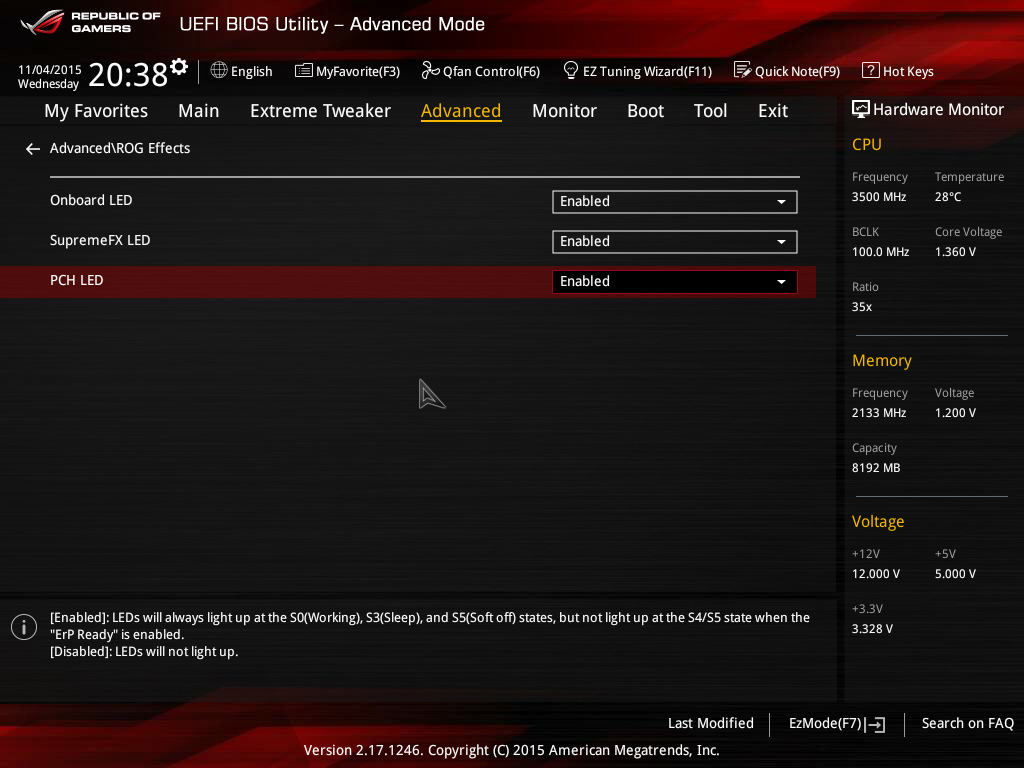The width and height of the screenshot is (1024, 768).
Task: Click the CPU section heading
Action: pos(867,144)
